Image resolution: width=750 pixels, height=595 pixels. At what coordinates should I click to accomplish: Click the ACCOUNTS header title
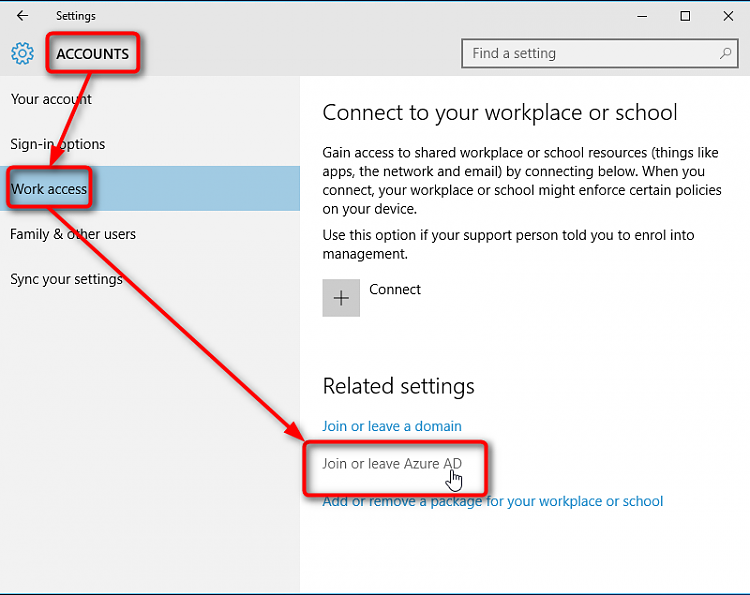click(x=92, y=54)
